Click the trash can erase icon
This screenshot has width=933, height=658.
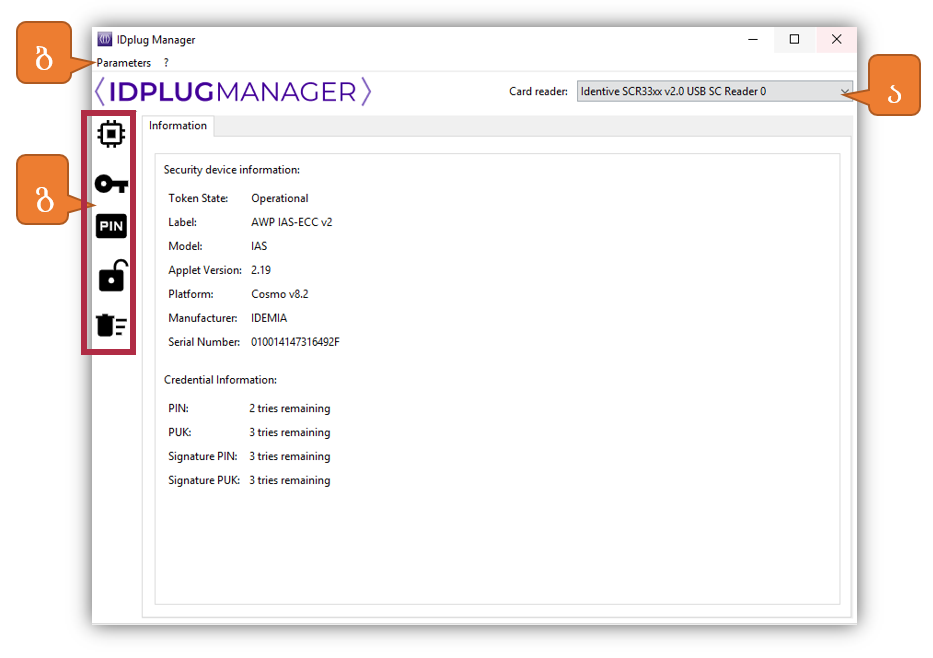pyautogui.click(x=111, y=324)
